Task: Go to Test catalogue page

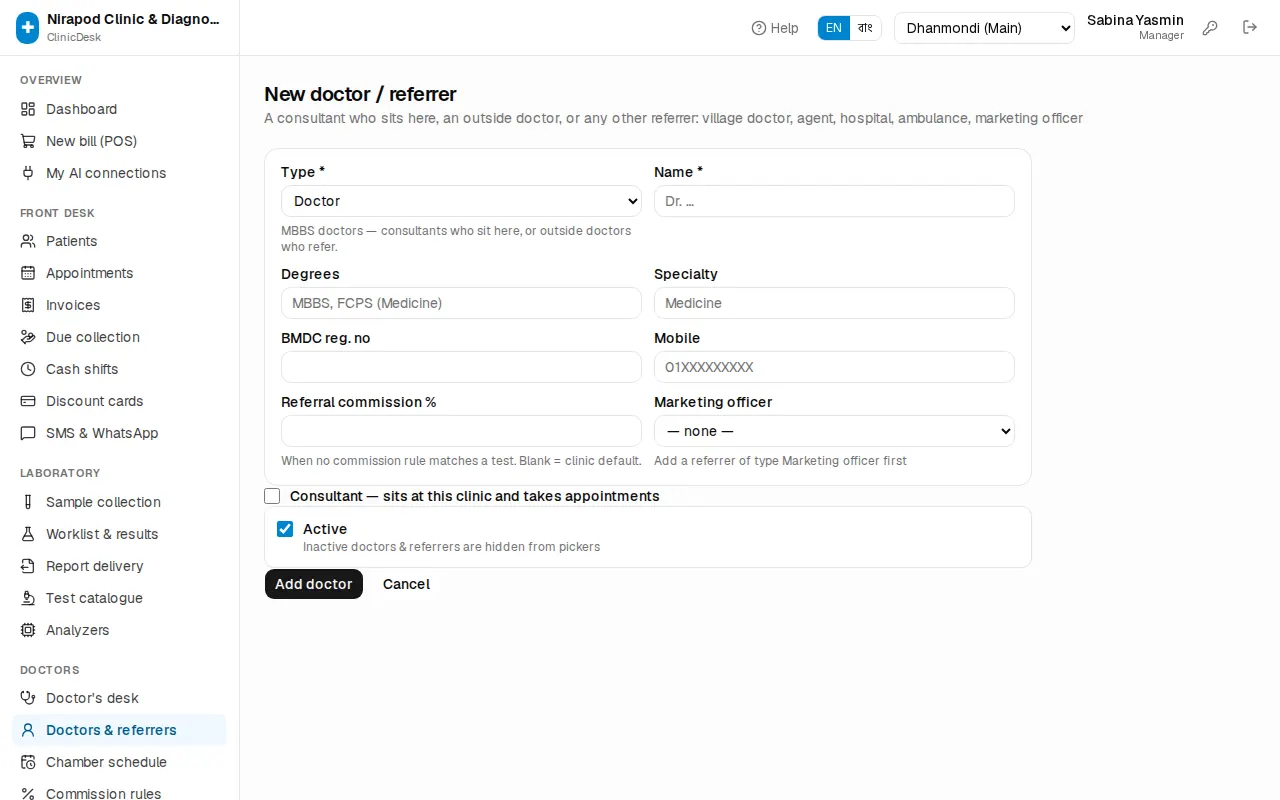Action: pos(119,598)
